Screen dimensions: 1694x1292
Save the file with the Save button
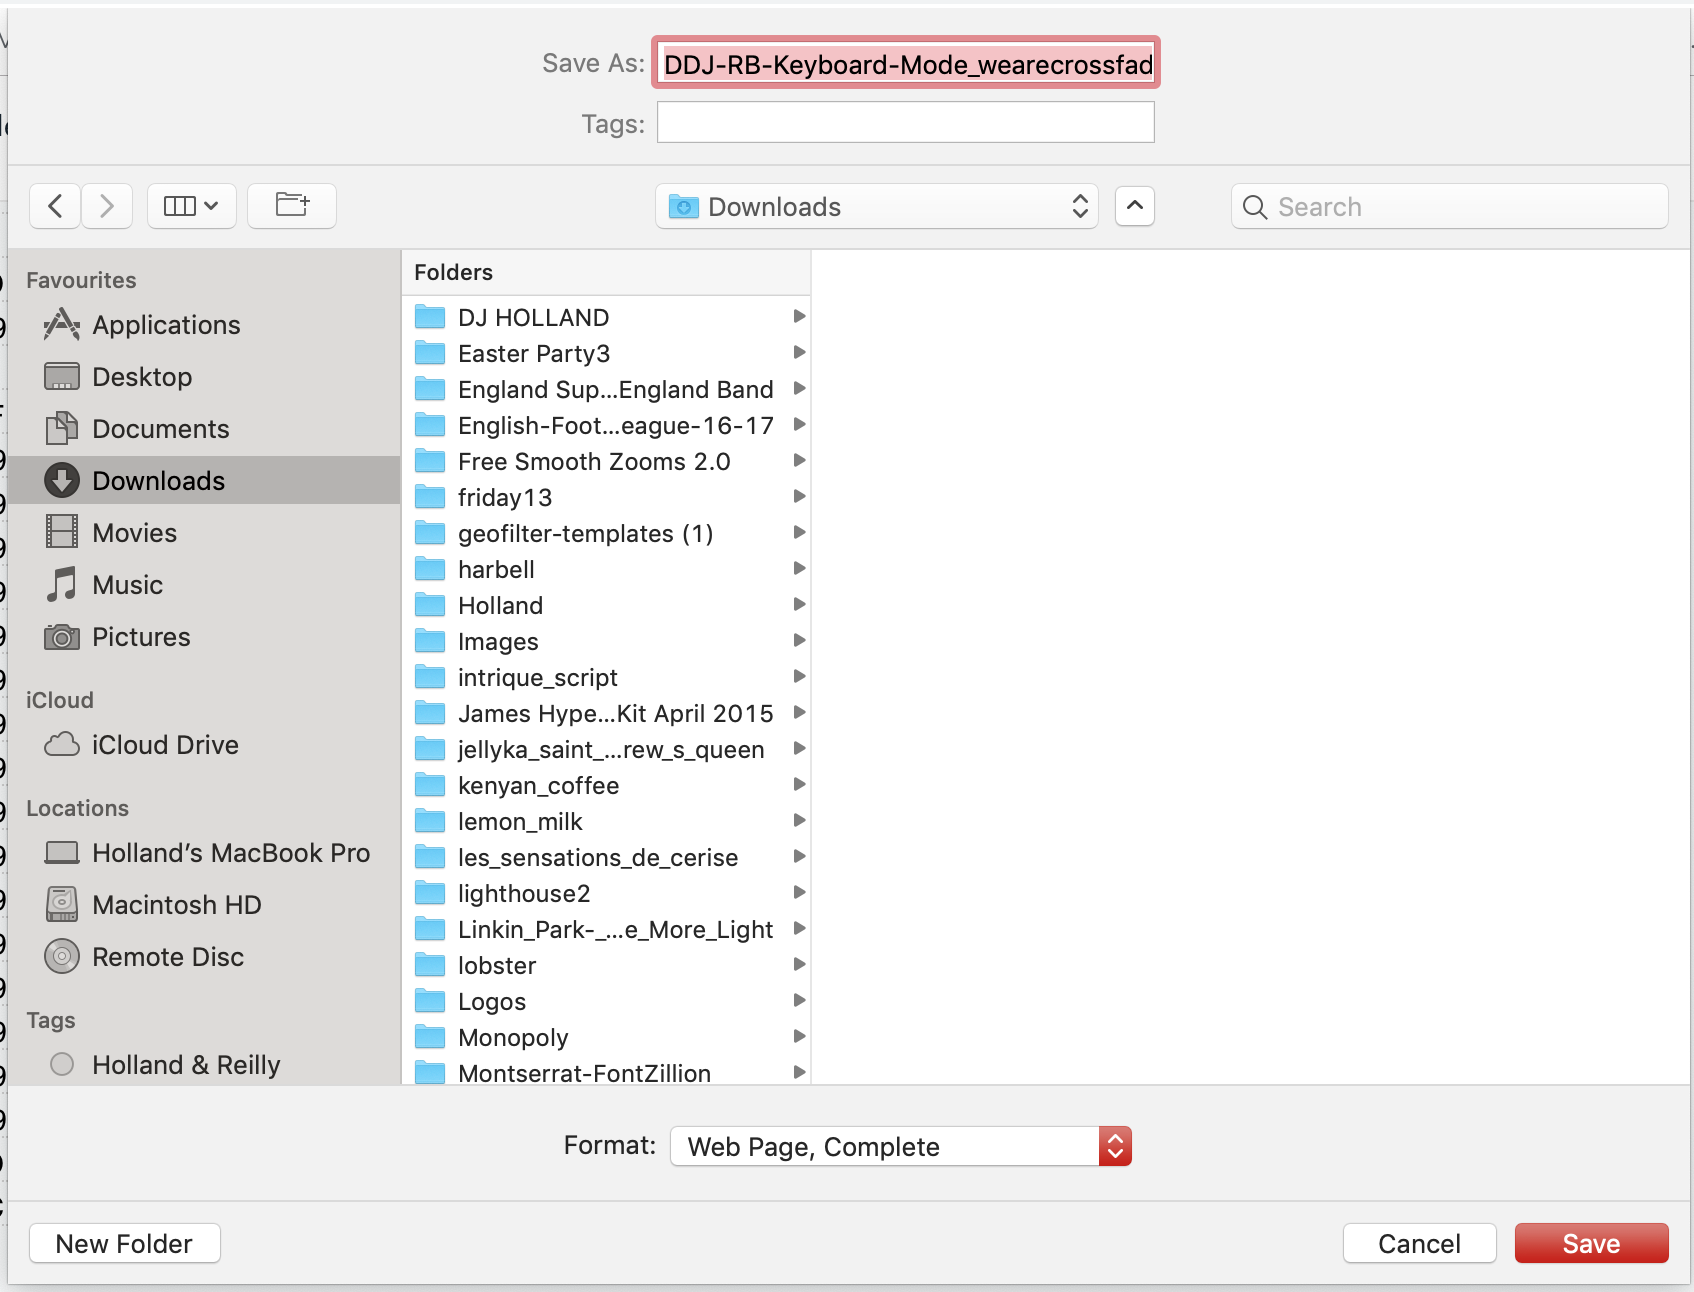[x=1590, y=1243]
